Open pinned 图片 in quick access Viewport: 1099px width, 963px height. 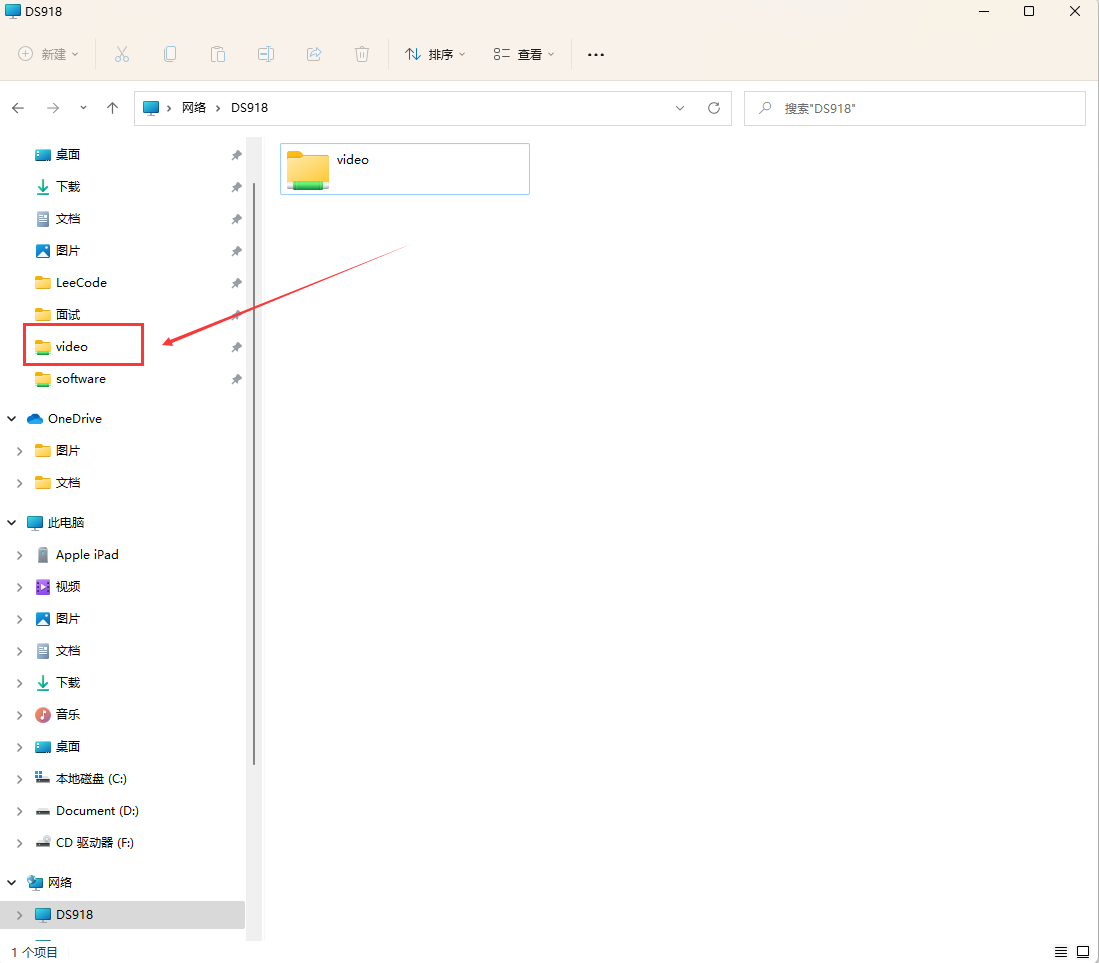(68, 251)
